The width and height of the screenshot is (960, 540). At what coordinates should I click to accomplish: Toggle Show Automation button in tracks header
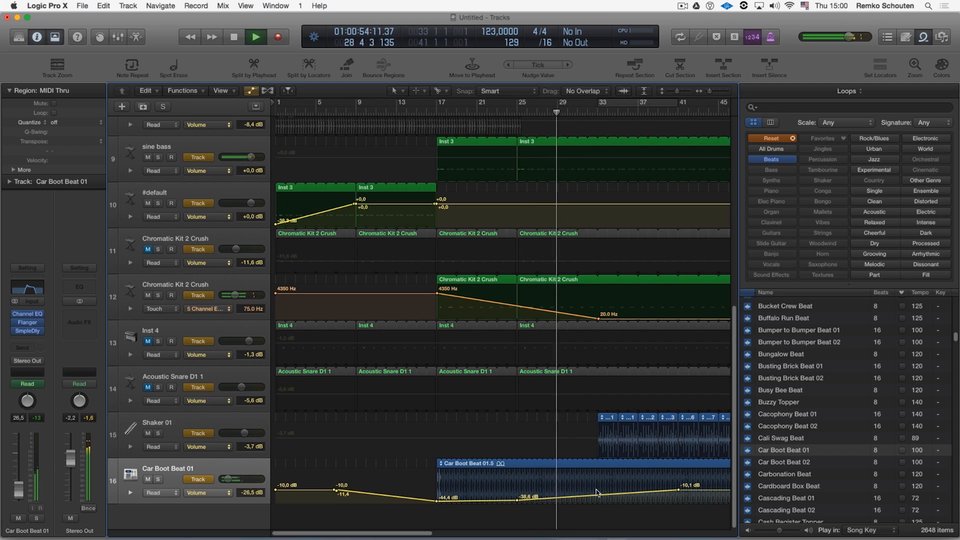pyautogui.click(x=251, y=91)
